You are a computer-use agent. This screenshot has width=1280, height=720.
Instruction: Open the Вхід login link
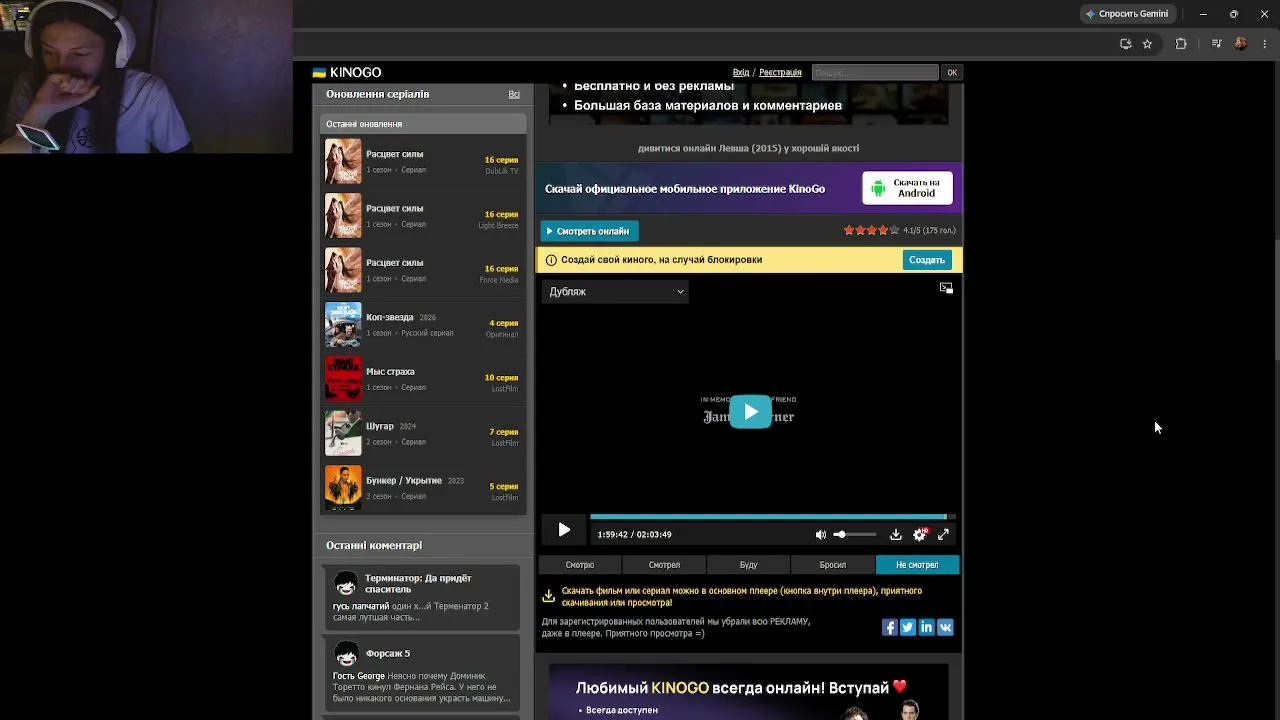(741, 72)
